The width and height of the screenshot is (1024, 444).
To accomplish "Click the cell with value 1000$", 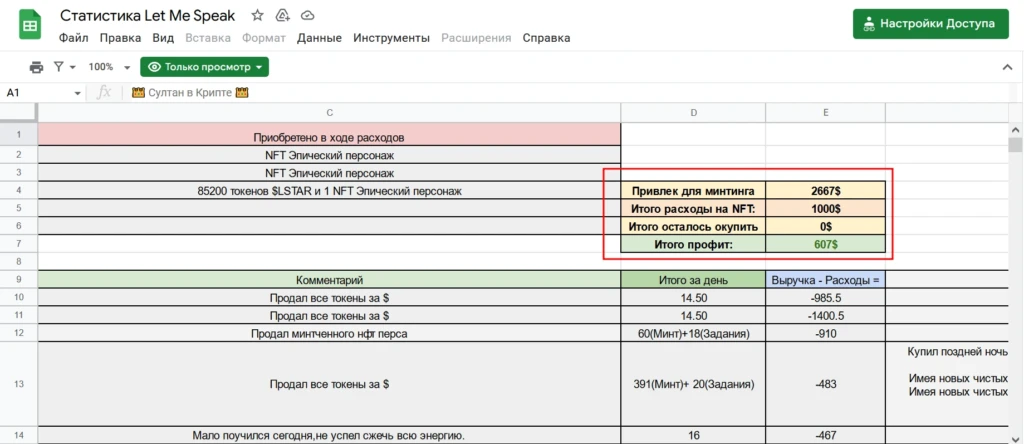I will 825,209.
